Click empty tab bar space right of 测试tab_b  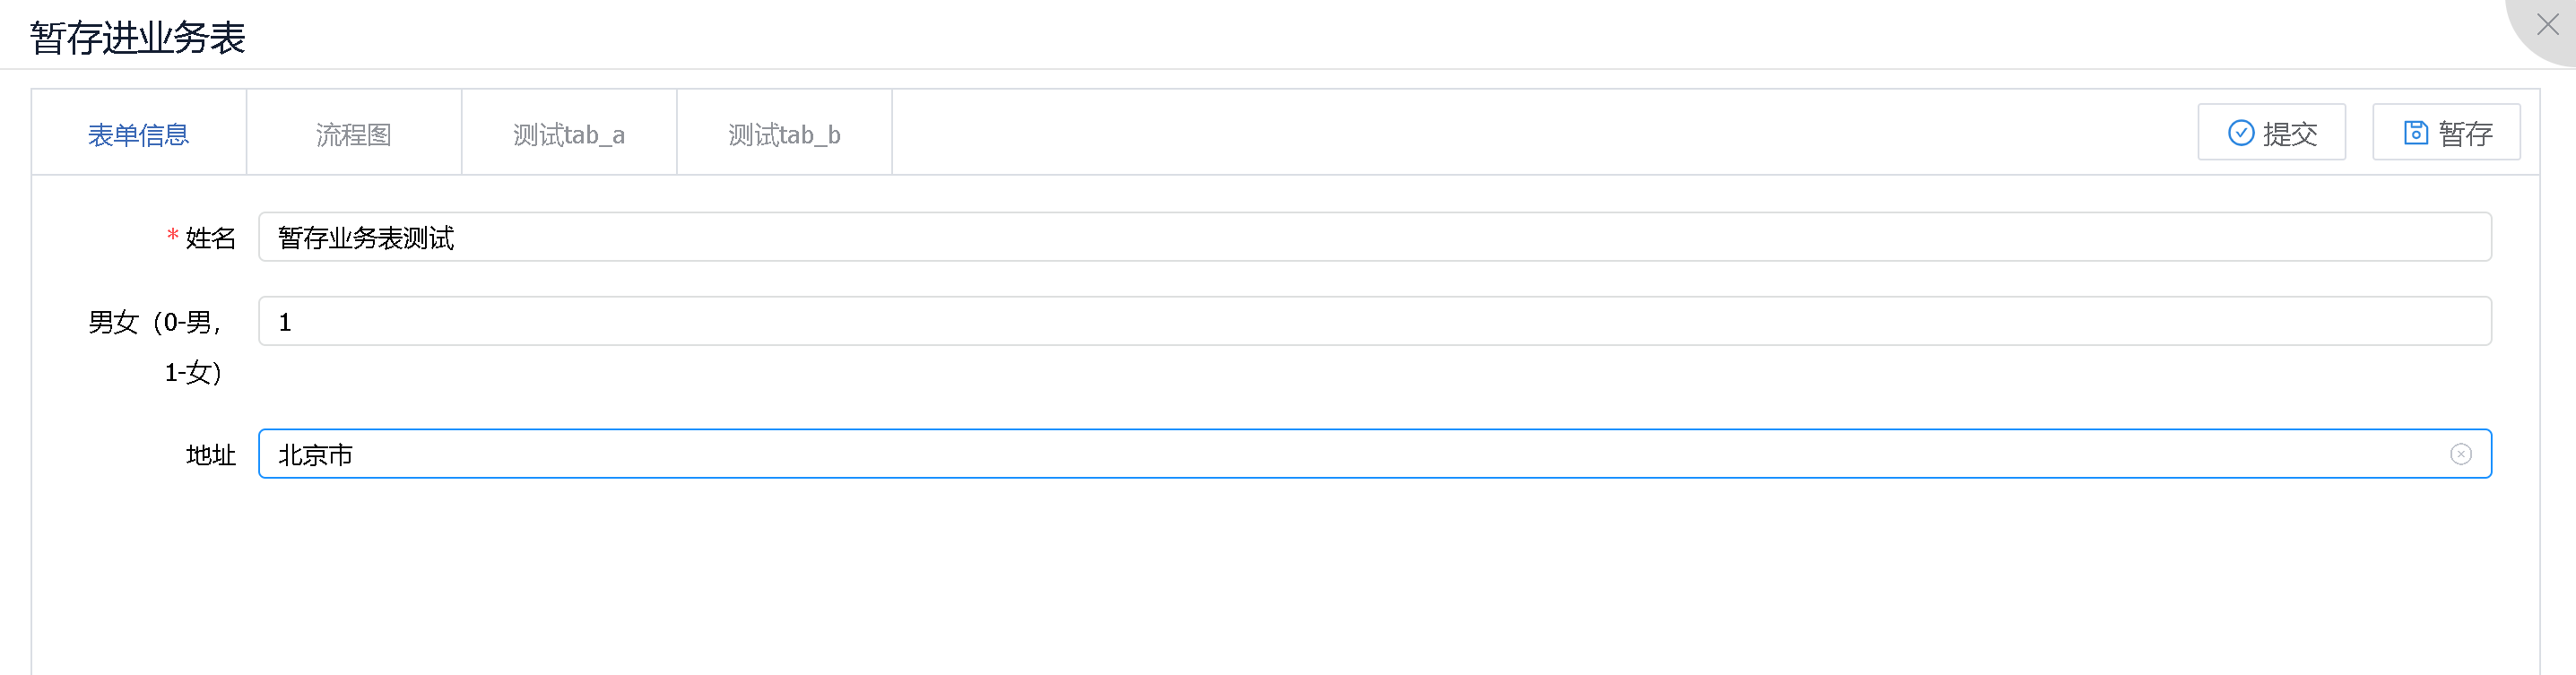[x=1500, y=134]
